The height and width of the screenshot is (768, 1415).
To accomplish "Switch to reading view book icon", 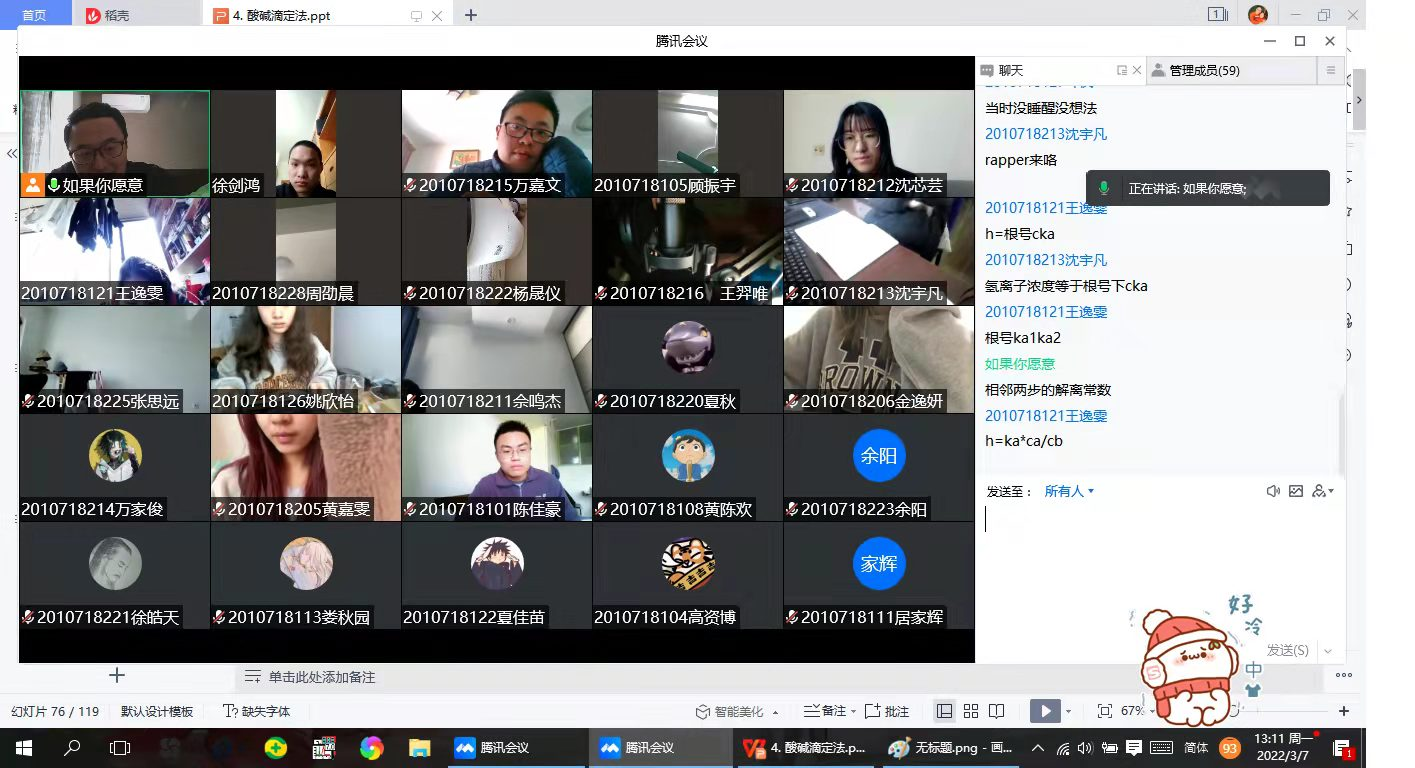I will [x=996, y=711].
